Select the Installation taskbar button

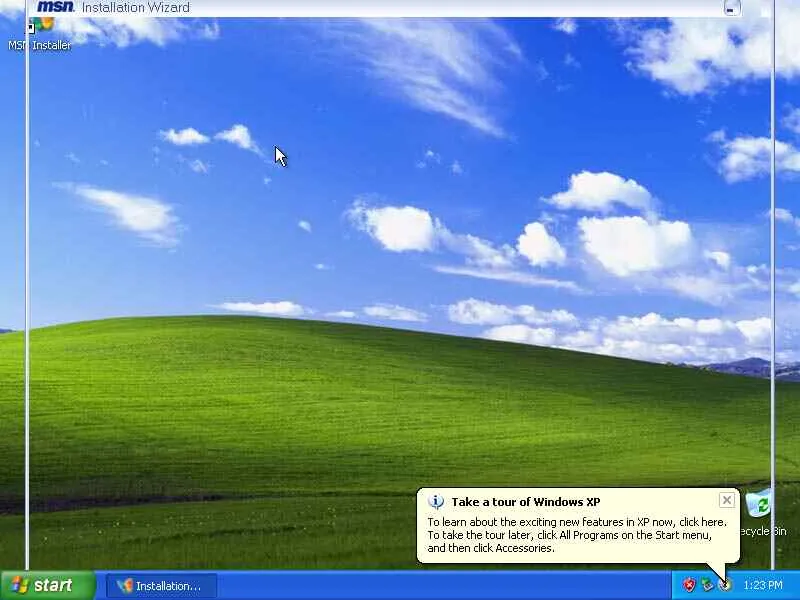click(x=161, y=586)
